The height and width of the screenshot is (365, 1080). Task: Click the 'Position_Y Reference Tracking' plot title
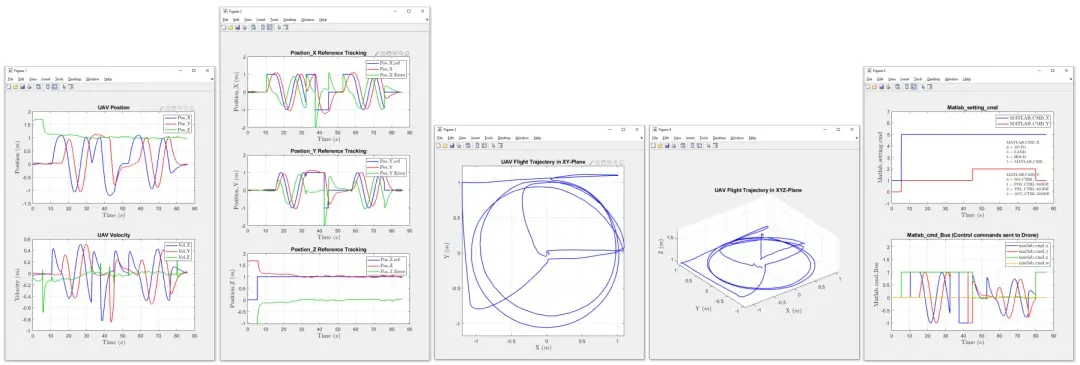tap(328, 151)
